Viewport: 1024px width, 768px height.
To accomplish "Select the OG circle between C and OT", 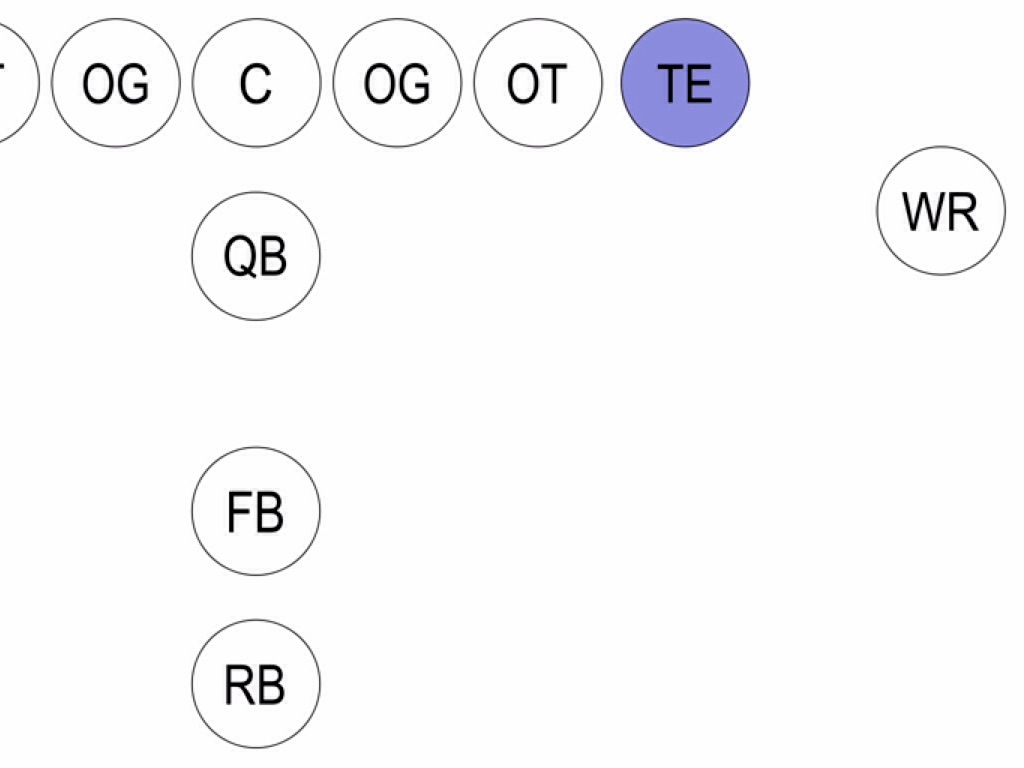I will pos(397,83).
